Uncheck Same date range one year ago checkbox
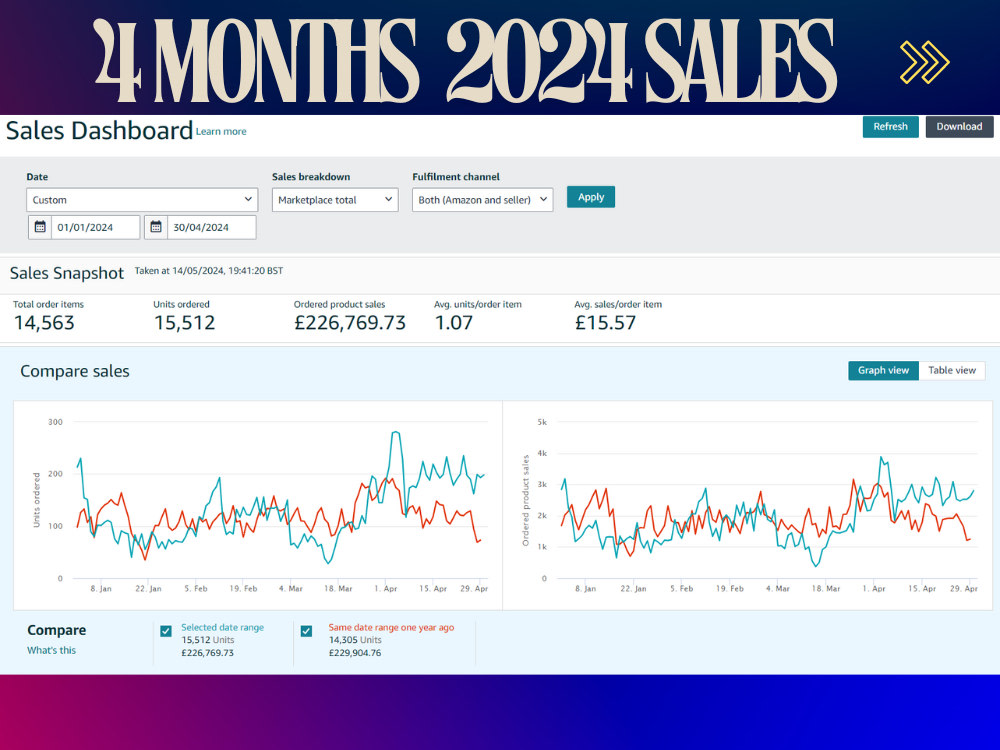 pyautogui.click(x=306, y=631)
